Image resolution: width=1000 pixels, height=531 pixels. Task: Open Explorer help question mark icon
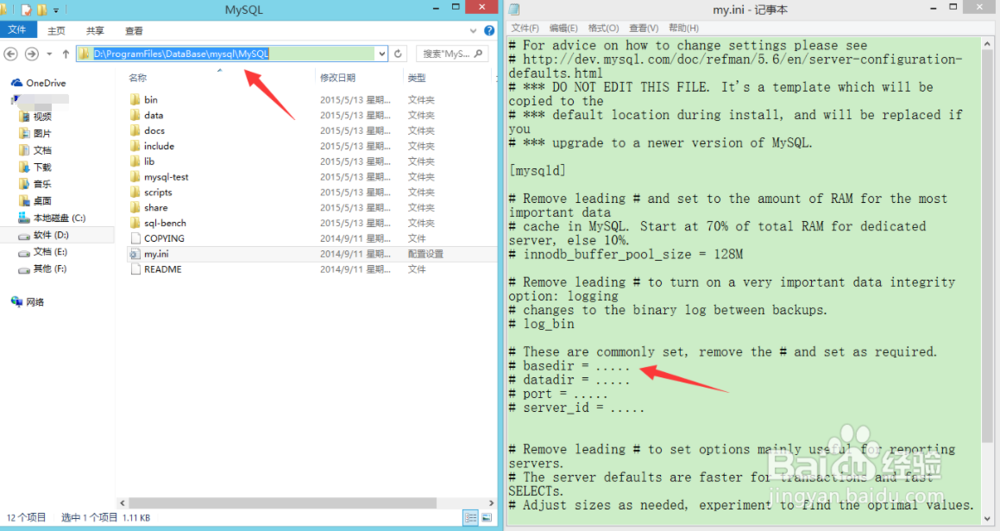489,31
